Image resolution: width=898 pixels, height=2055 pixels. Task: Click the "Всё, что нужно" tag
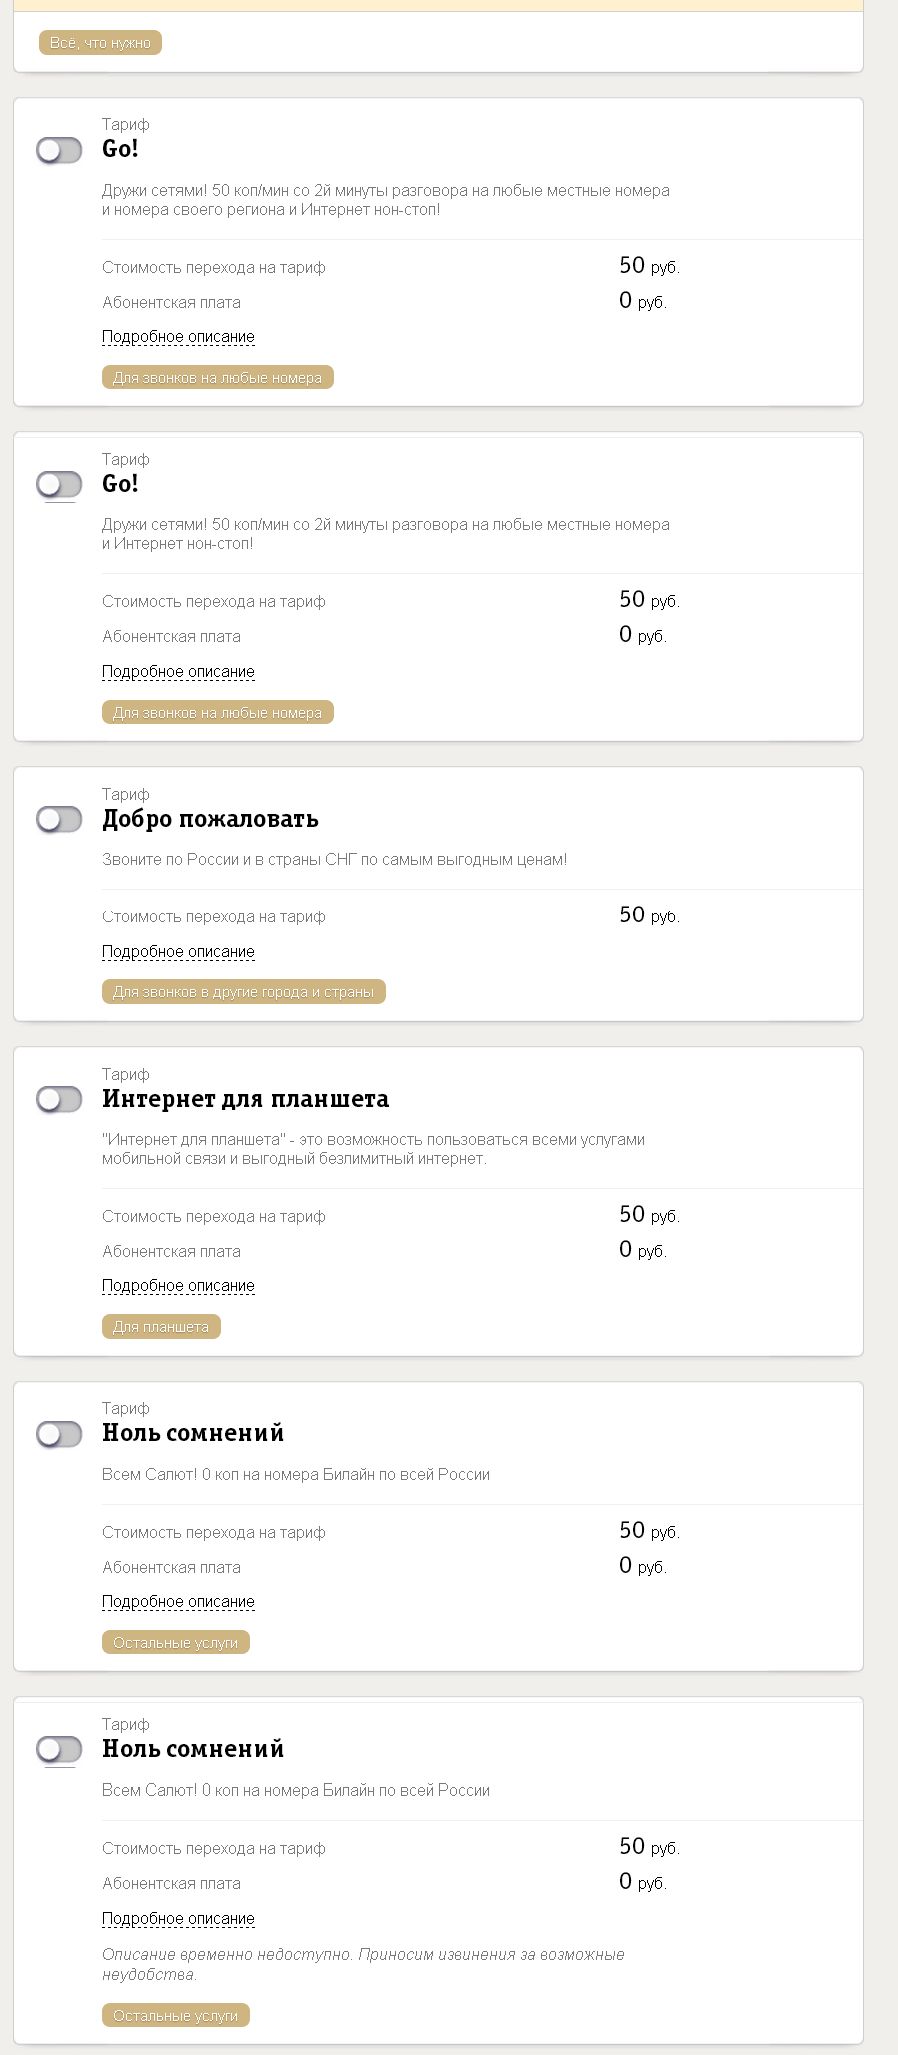click(x=100, y=43)
